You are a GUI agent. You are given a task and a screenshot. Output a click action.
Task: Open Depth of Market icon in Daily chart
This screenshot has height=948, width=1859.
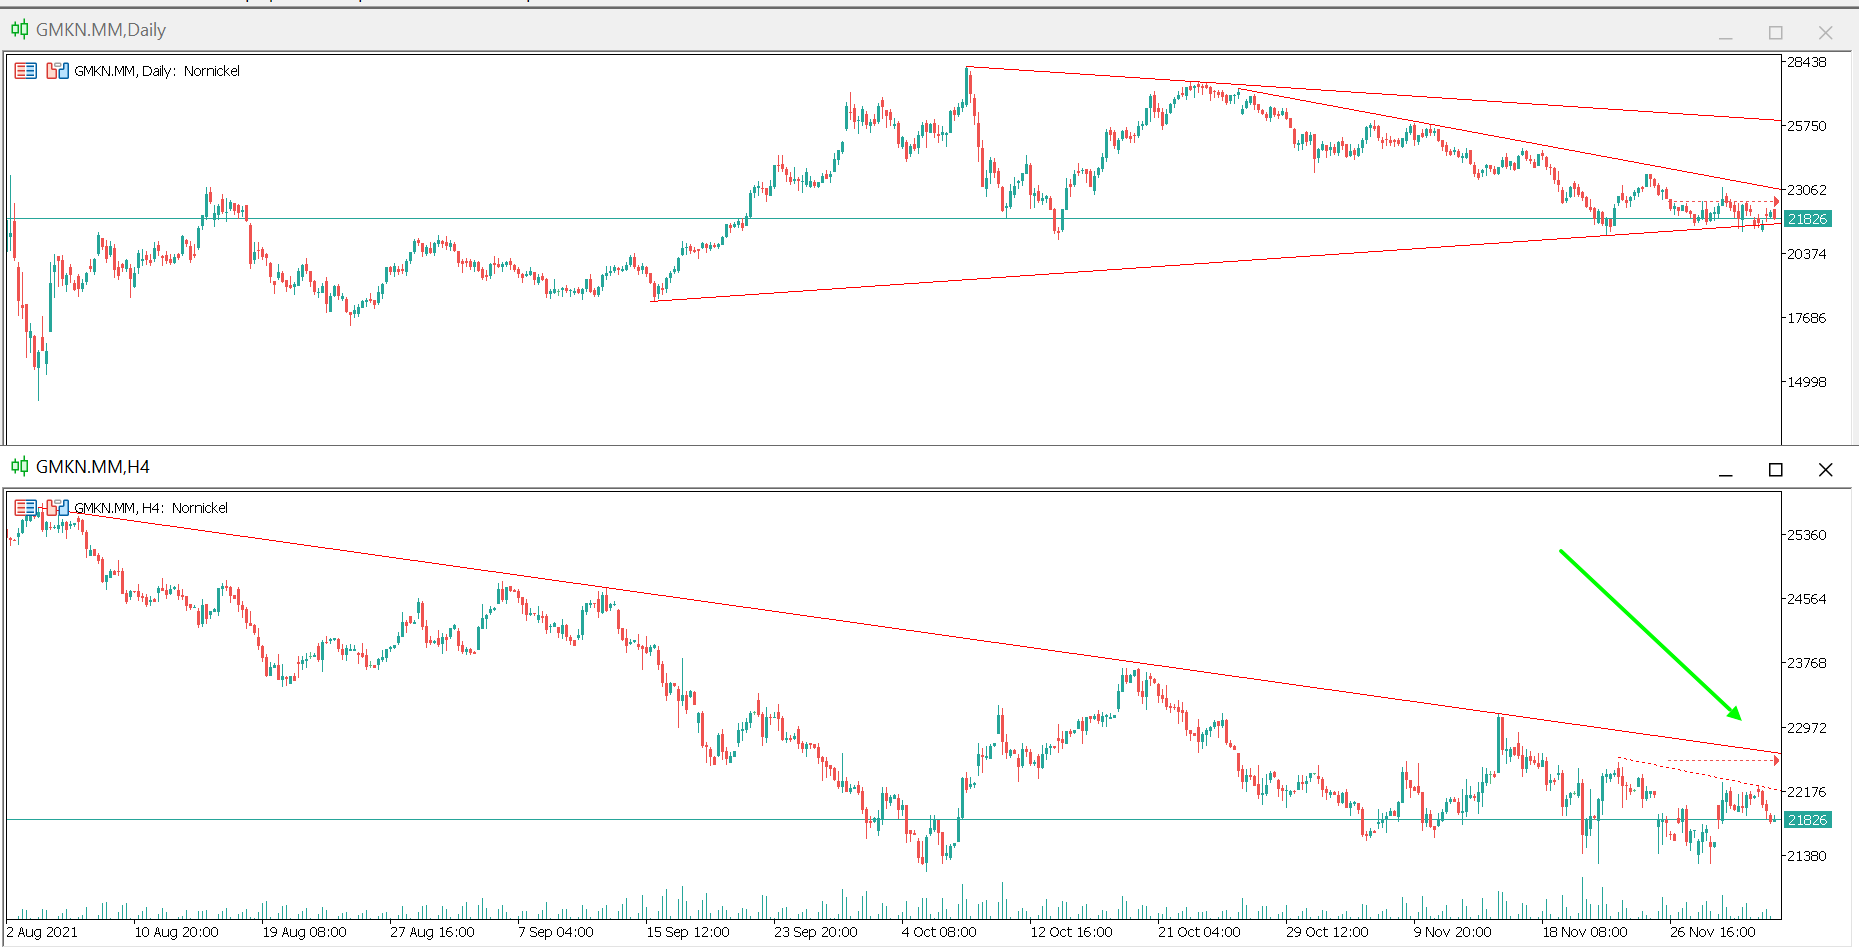26,71
